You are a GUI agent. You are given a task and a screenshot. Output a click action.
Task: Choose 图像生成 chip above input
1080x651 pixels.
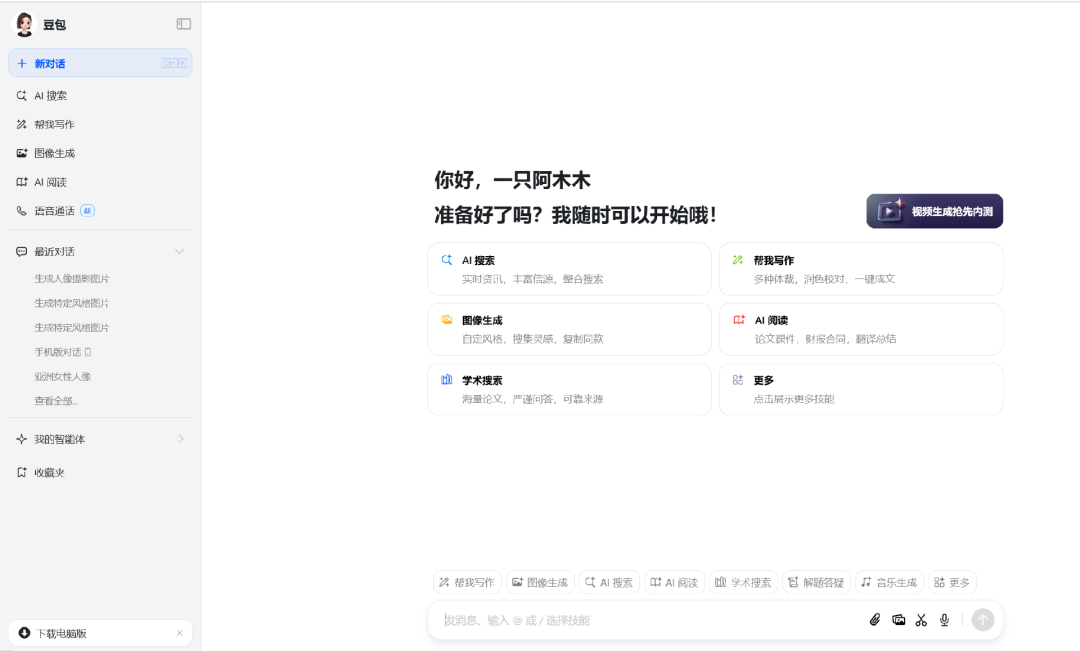[540, 582]
